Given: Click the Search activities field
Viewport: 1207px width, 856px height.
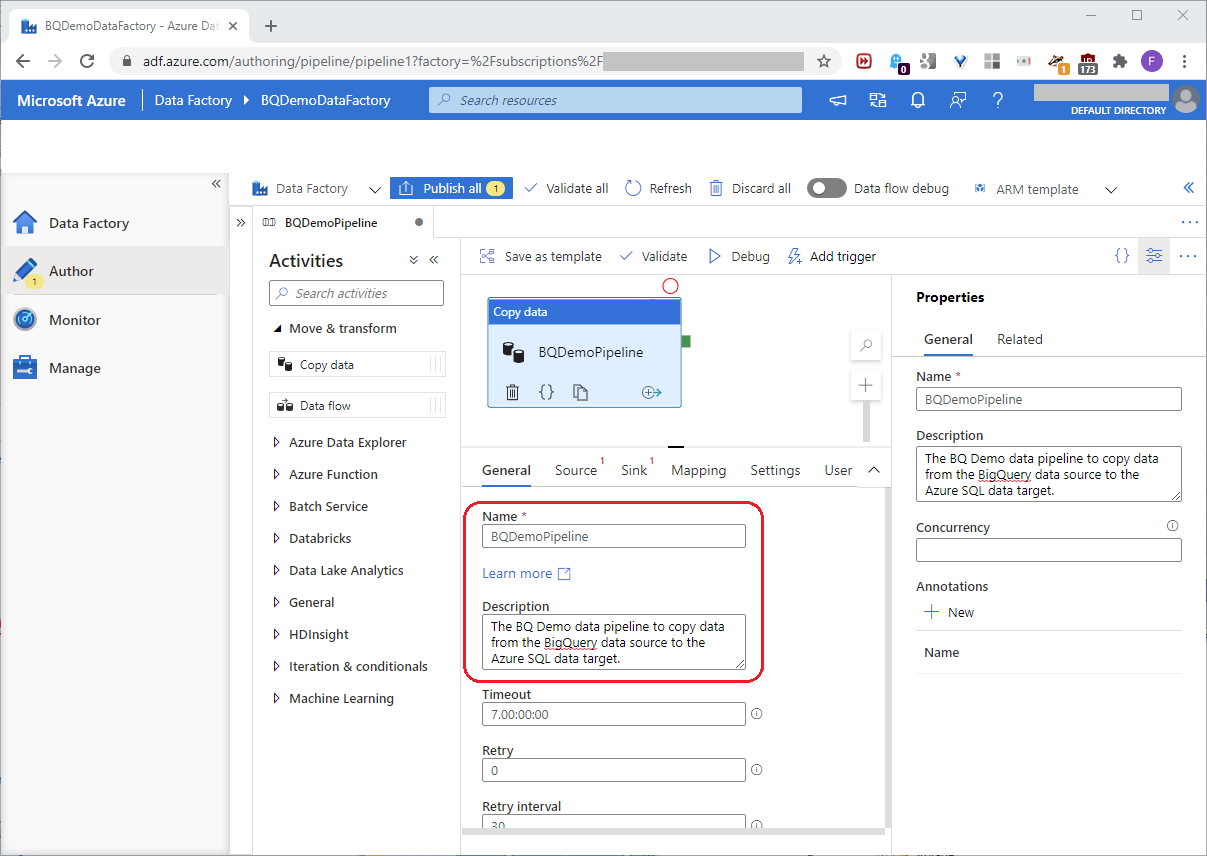Looking at the screenshot, I should tap(357, 293).
